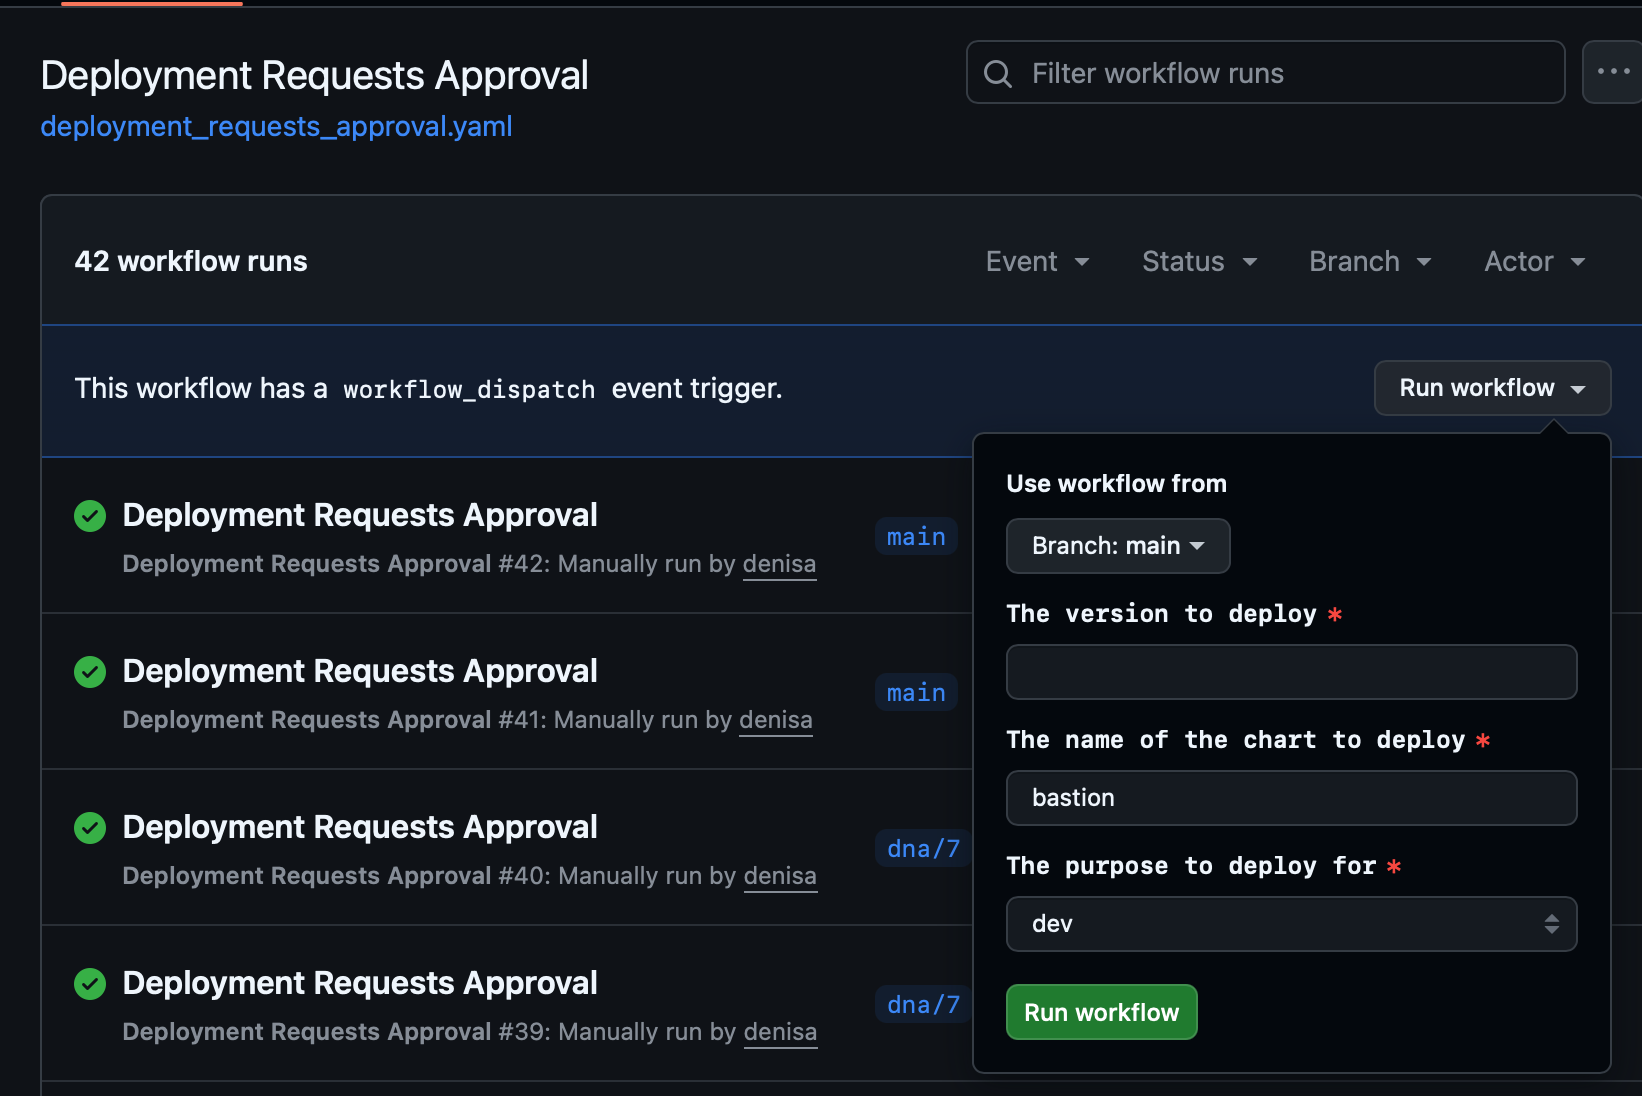Focus the version to deploy text field
Viewport: 1642px width, 1096px height.
click(x=1291, y=672)
